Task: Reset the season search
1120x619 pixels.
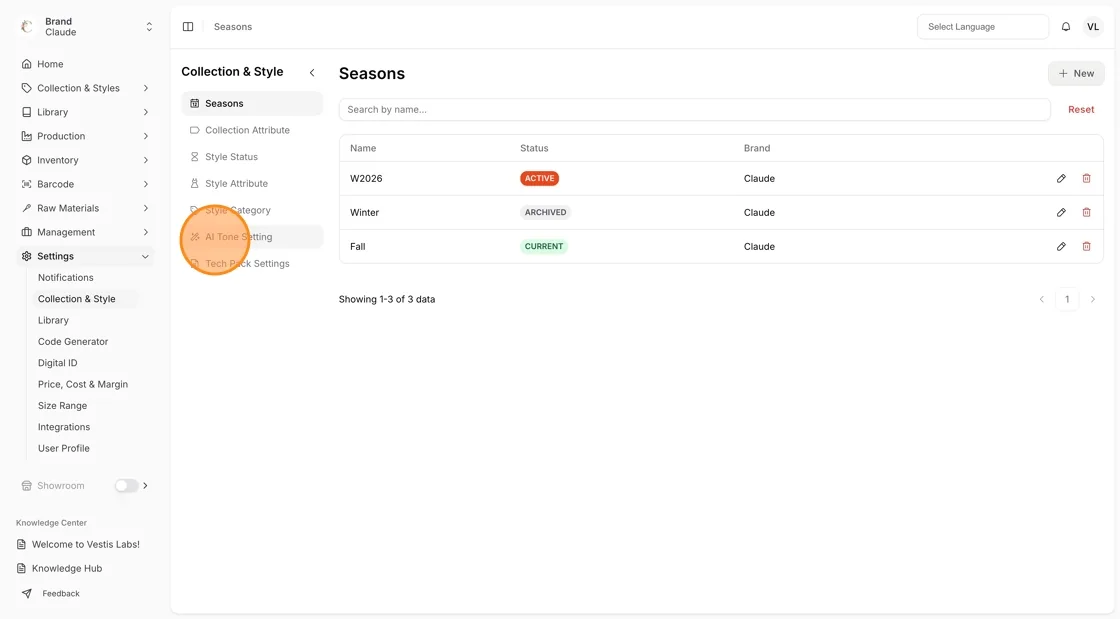Action: point(1081,109)
